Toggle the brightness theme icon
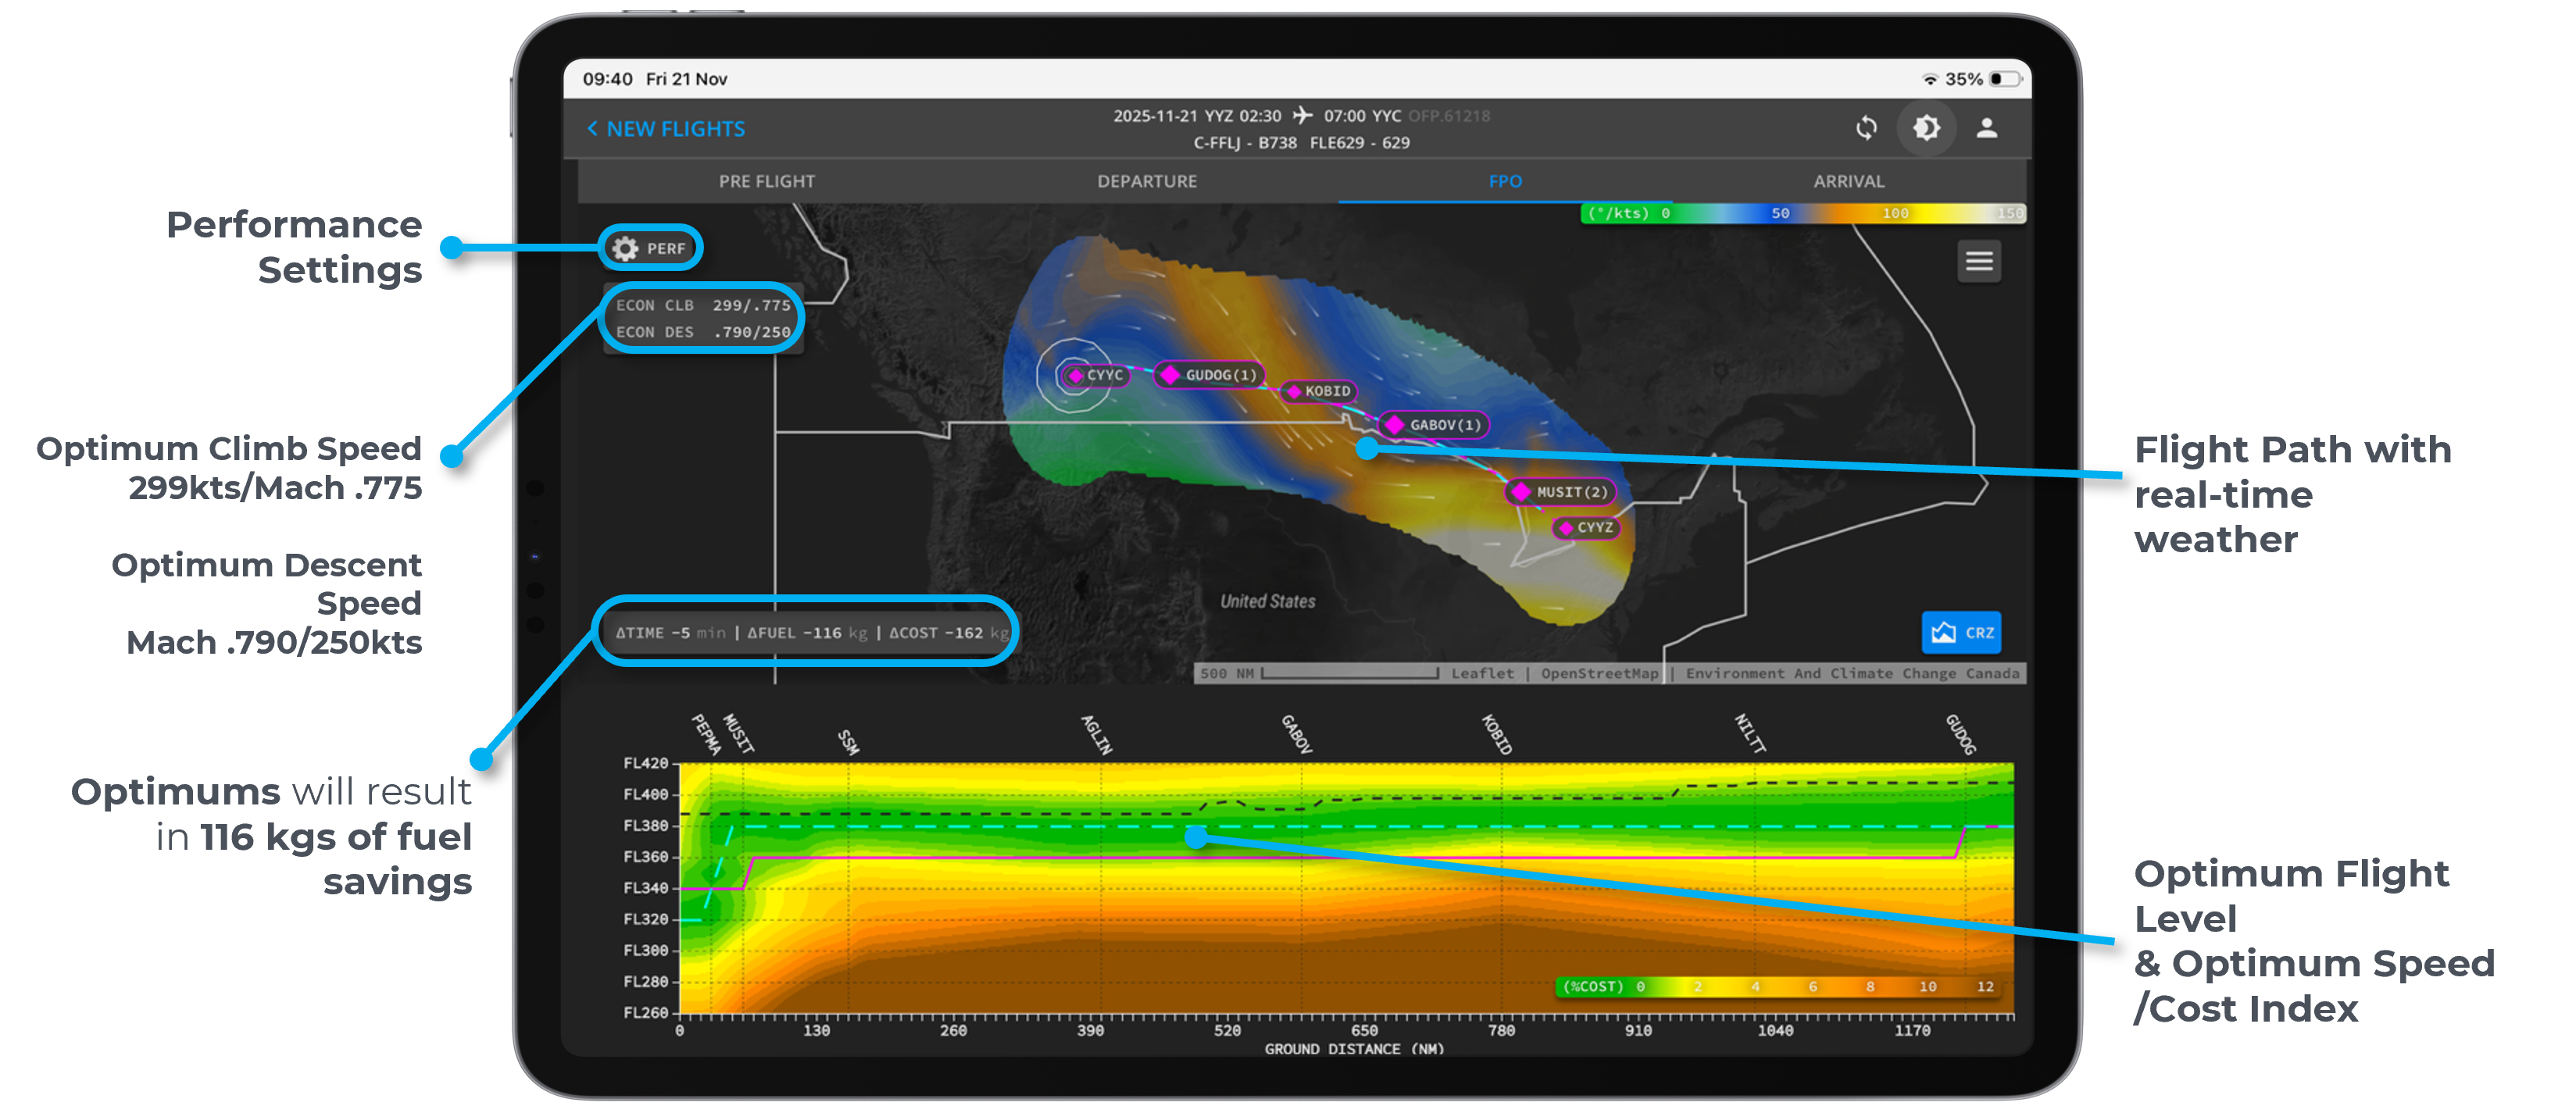The height and width of the screenshot is (1113, 2576). [1926, 128]
